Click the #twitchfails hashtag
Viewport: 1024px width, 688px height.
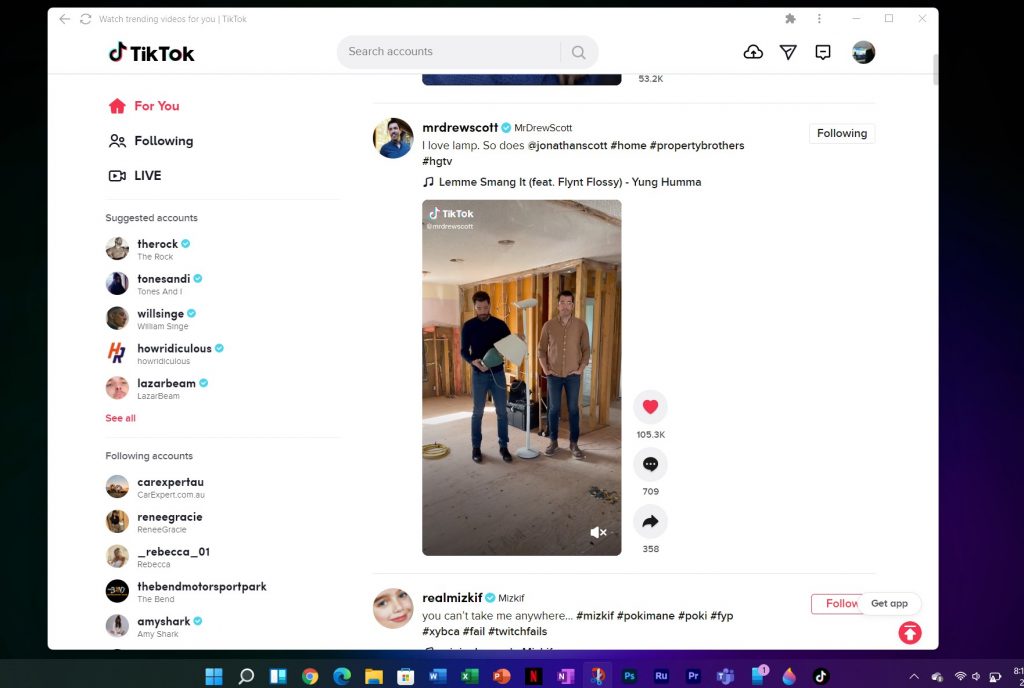pos(518,631)
